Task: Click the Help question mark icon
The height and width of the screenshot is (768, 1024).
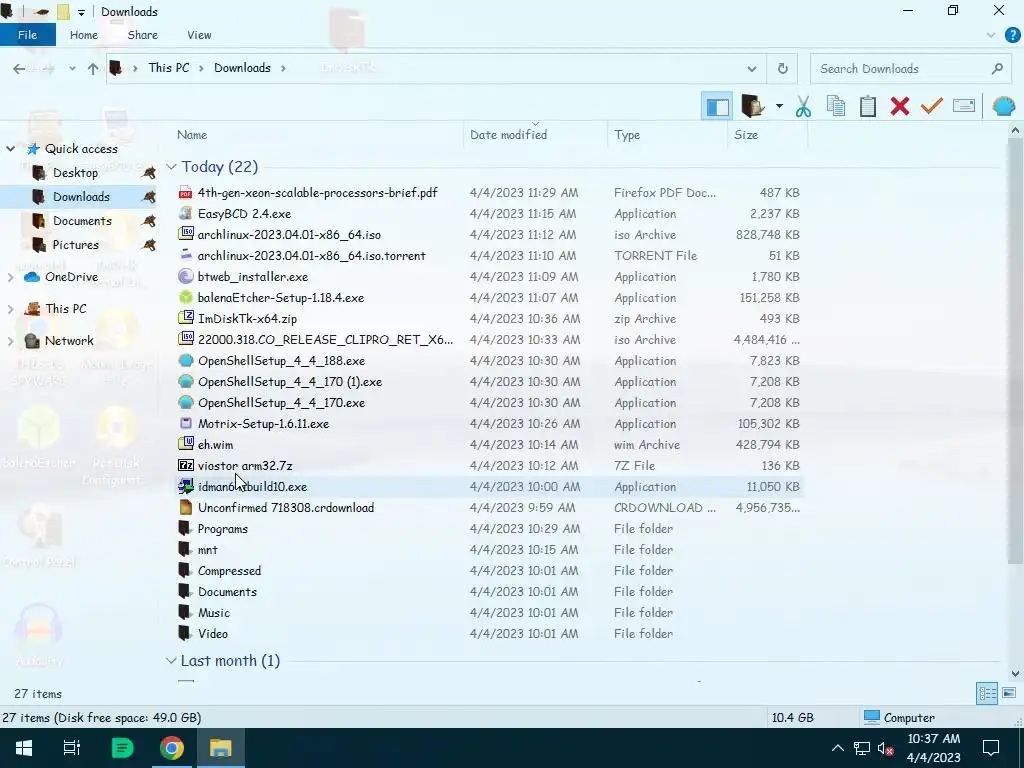Action: tap(1012, 35)
